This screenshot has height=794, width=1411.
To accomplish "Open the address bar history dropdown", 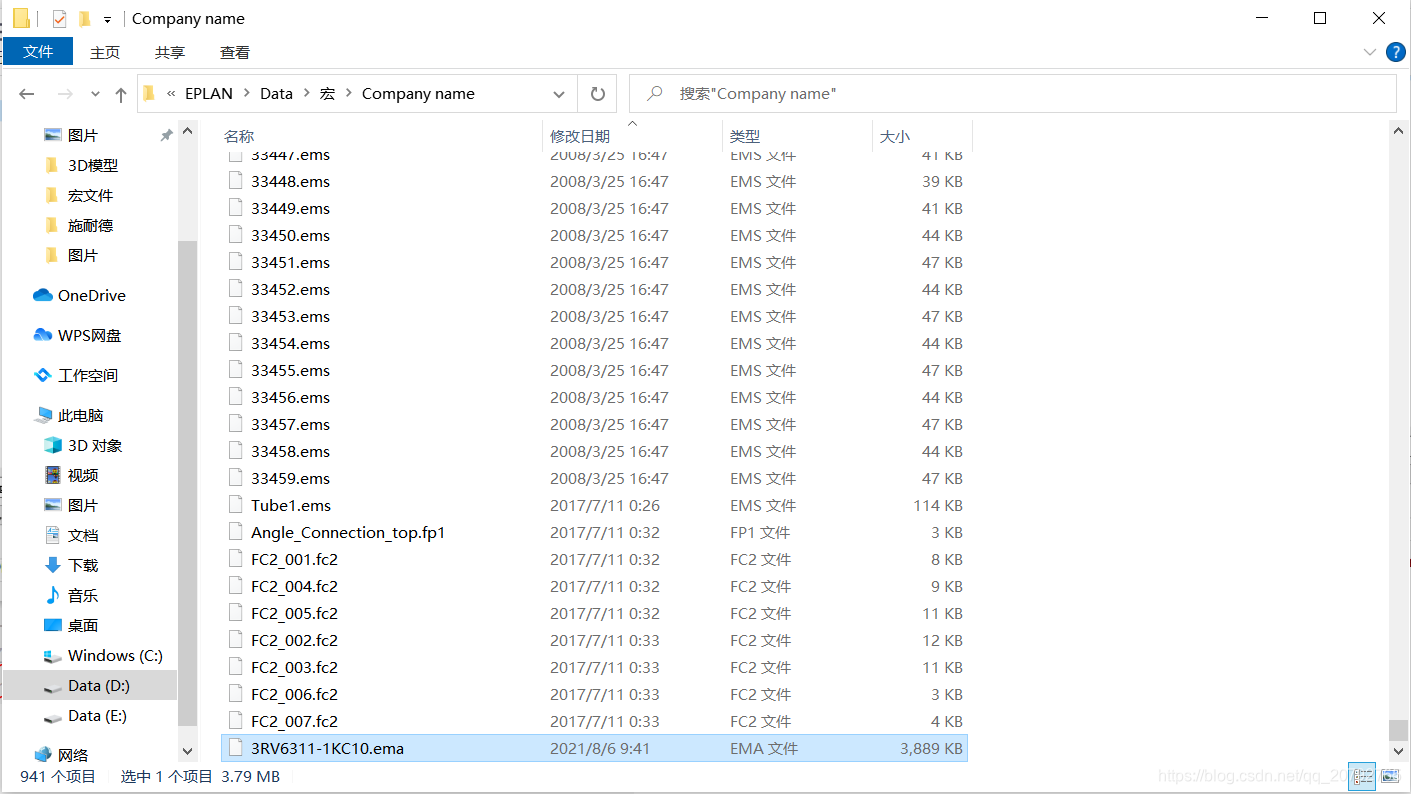I will (x=559, y=94).
